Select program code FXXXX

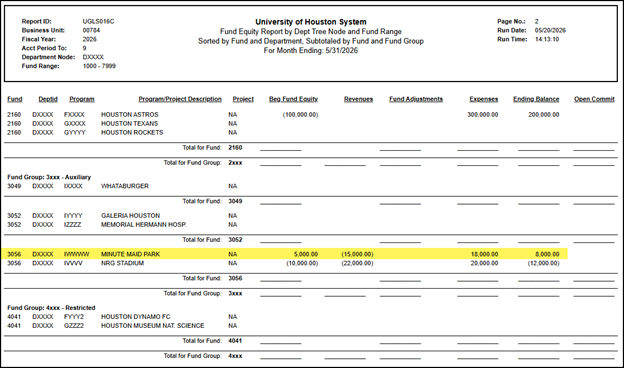(74, 115)
